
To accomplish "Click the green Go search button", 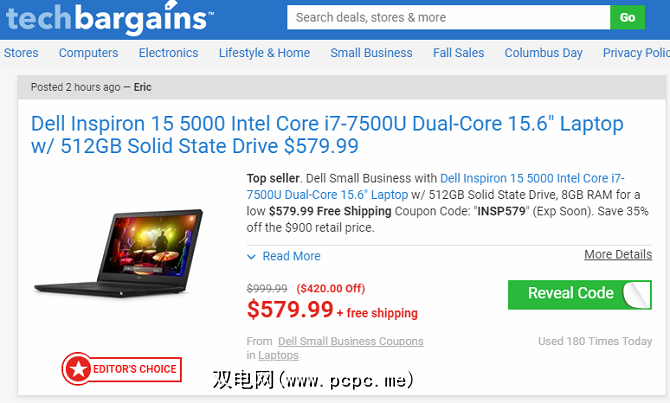I will click(627, 18).
